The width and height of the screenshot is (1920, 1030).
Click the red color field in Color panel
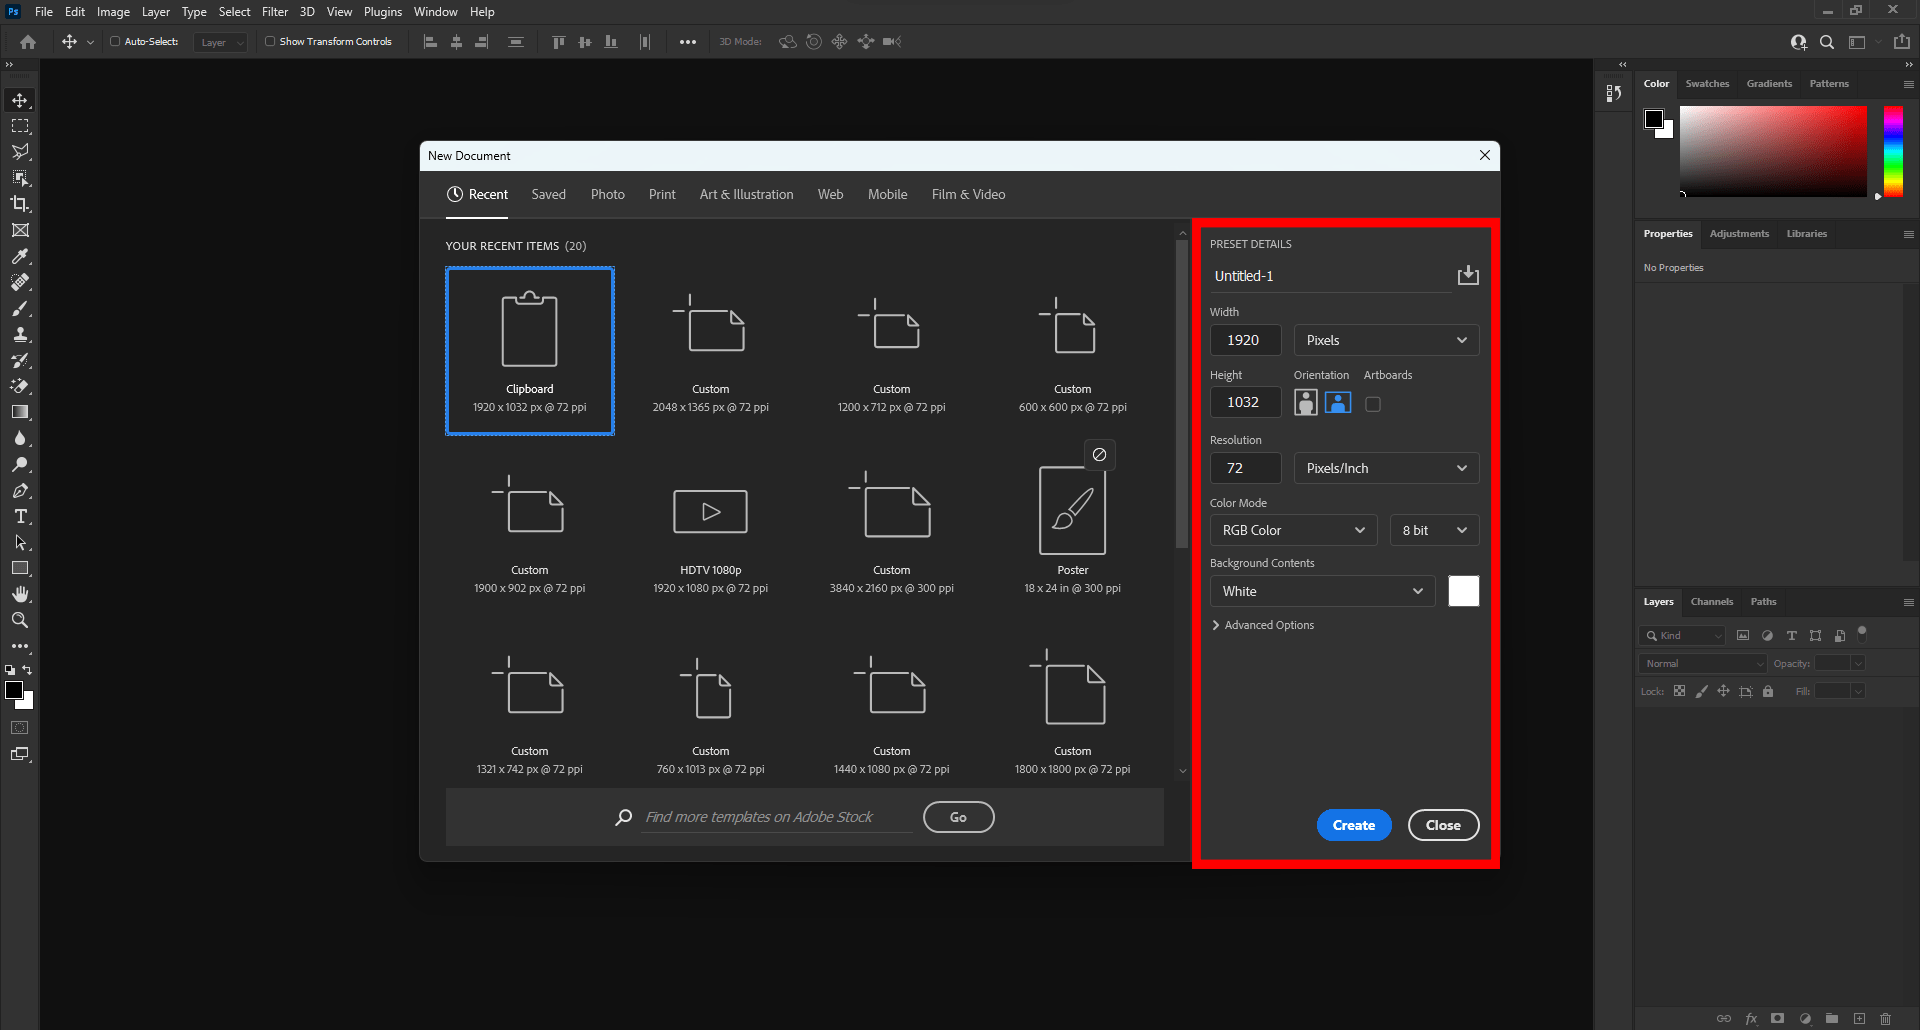pos(1773,151)
